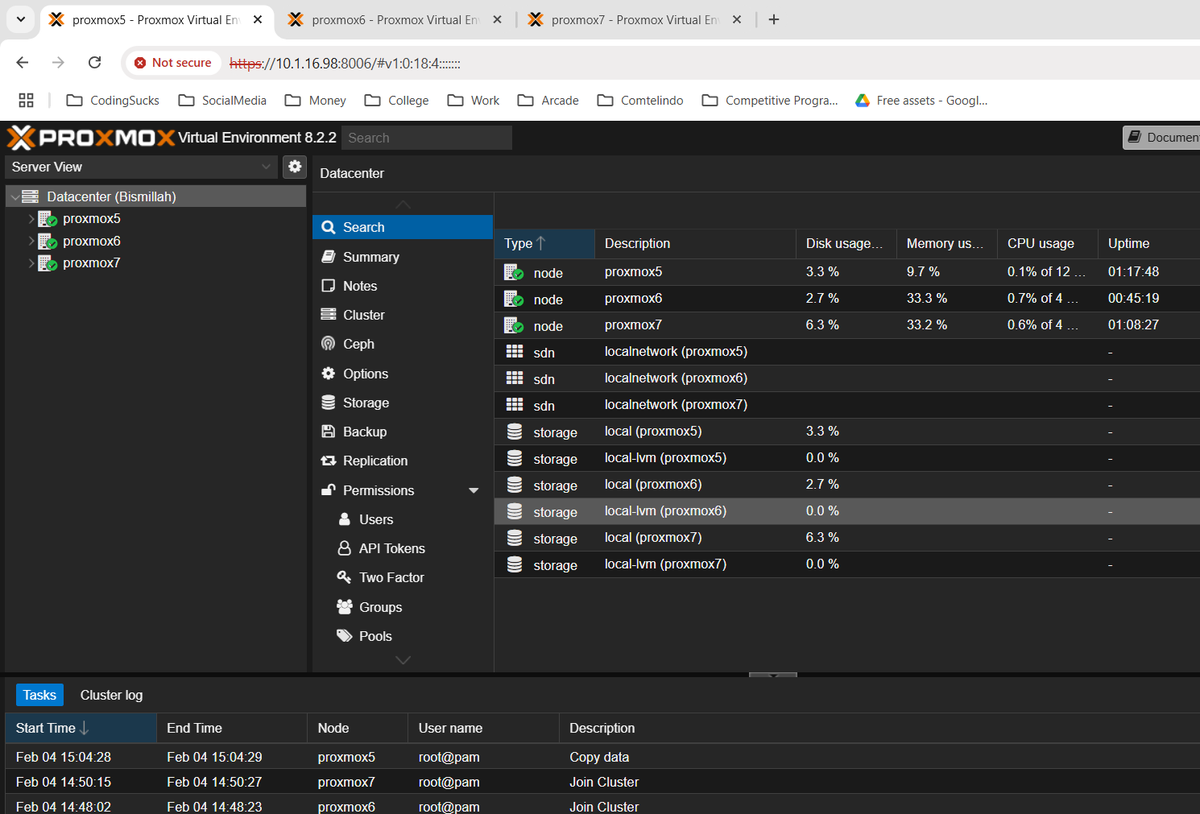Click inside the Search input field
Screen dimensions: 1200x814
point(427,137)
